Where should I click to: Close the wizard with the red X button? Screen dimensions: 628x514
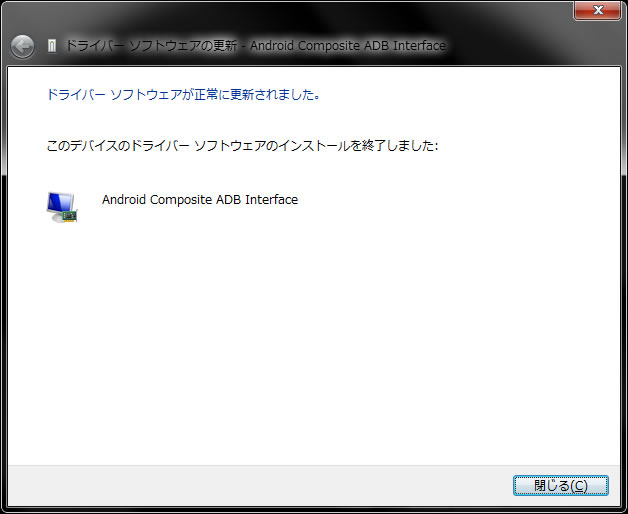[x=598, y=10]
